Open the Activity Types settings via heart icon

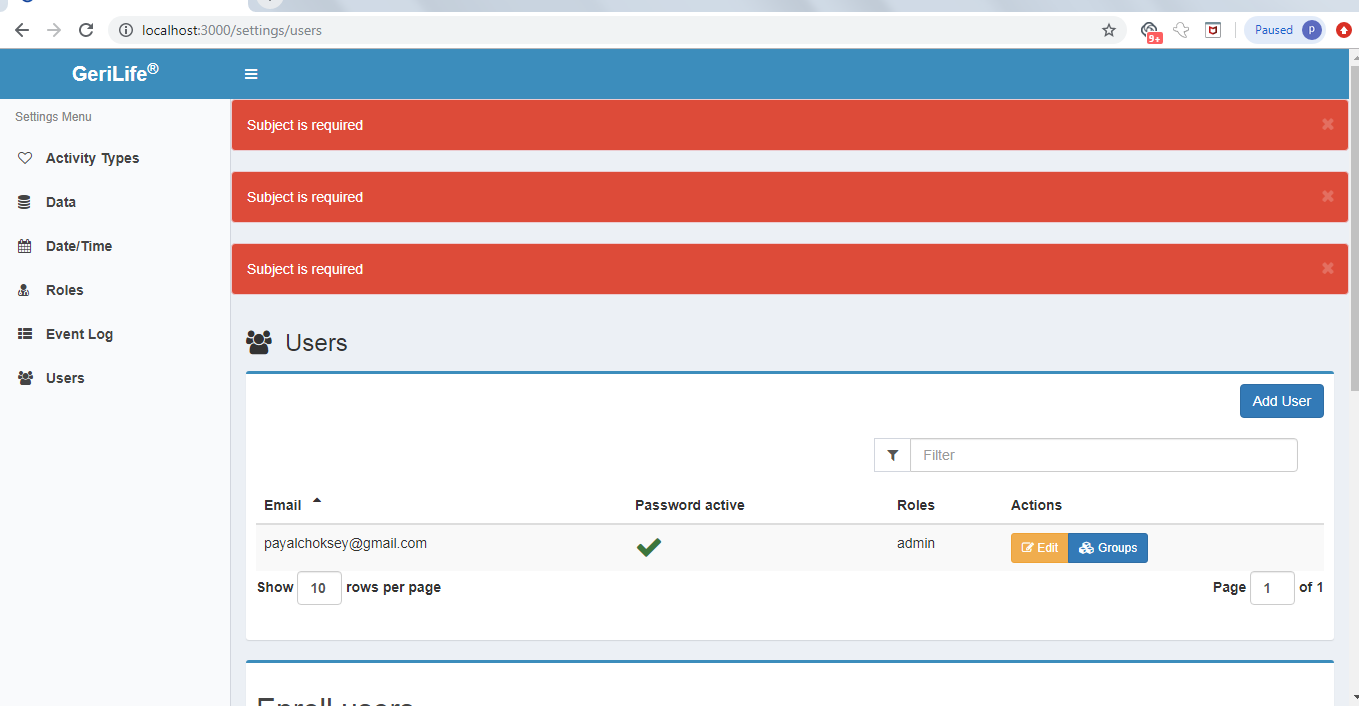pos(24,157)
